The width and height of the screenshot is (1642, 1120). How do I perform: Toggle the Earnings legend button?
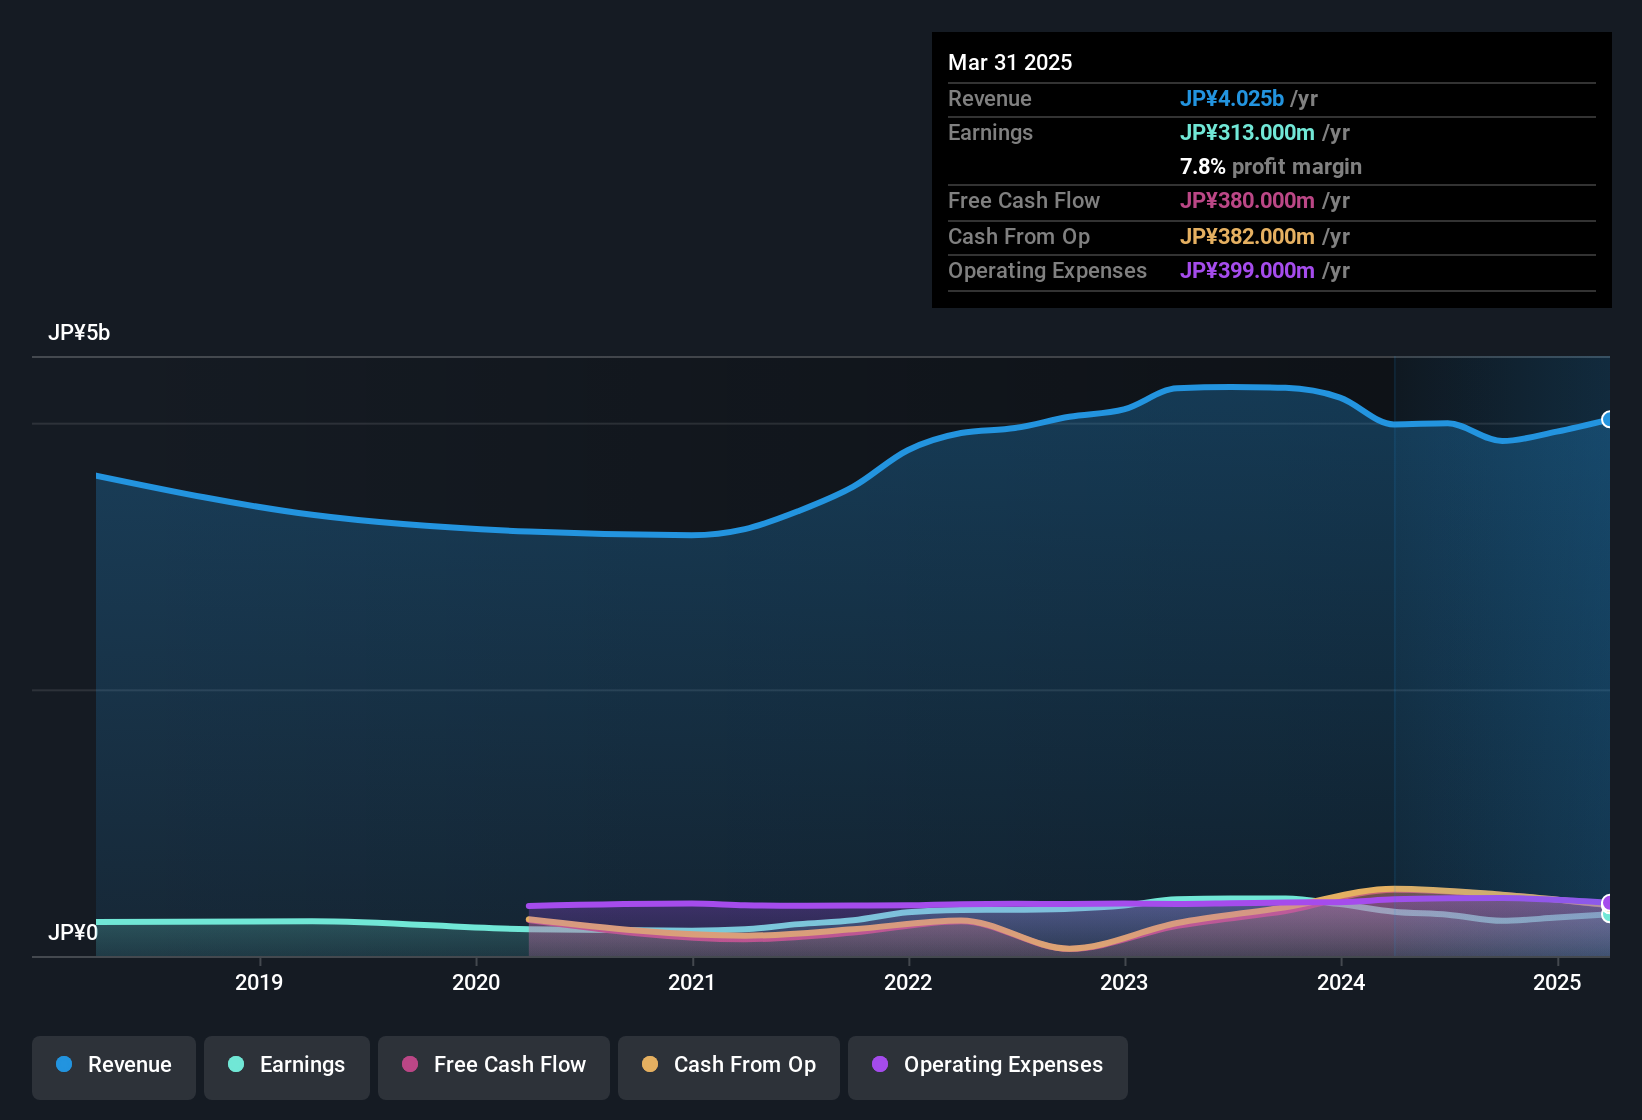287,1067
